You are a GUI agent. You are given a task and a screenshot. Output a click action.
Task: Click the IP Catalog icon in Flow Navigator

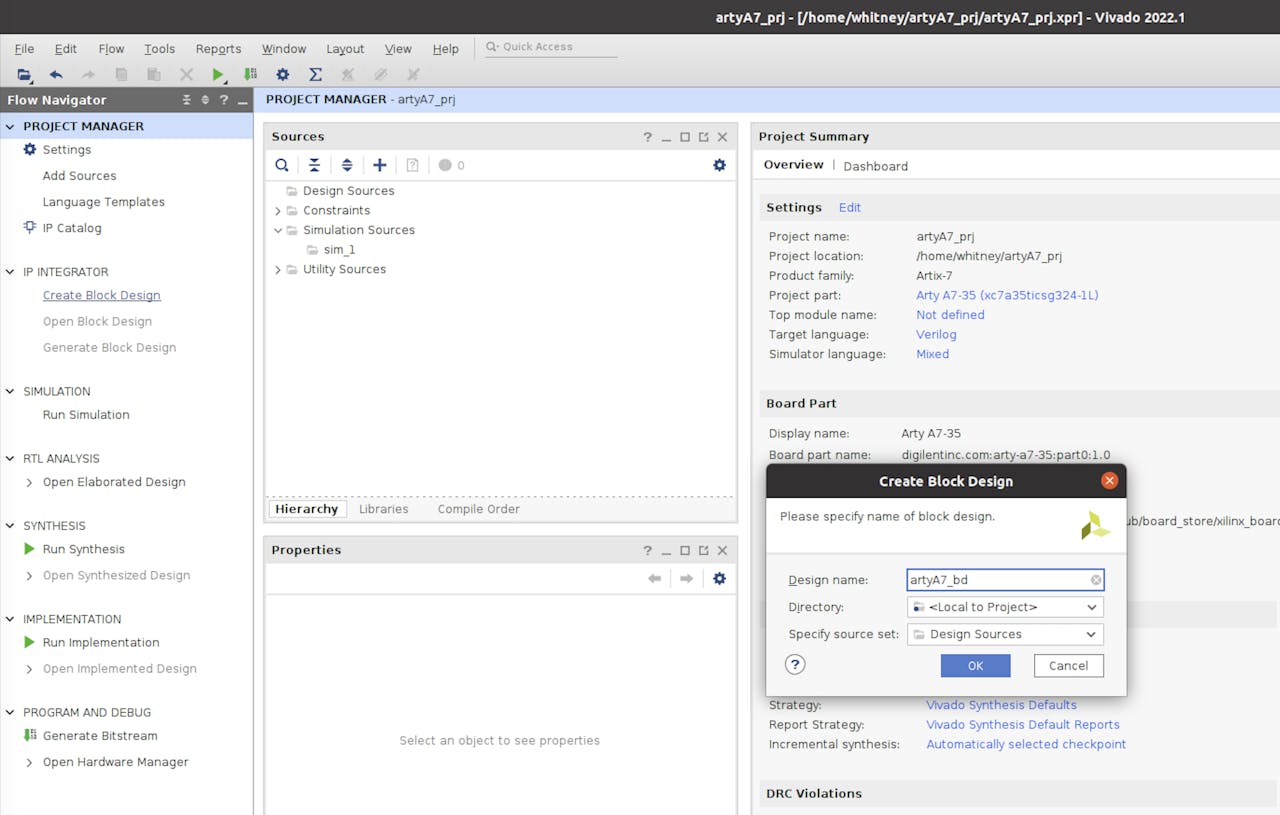tap(29, 227)
